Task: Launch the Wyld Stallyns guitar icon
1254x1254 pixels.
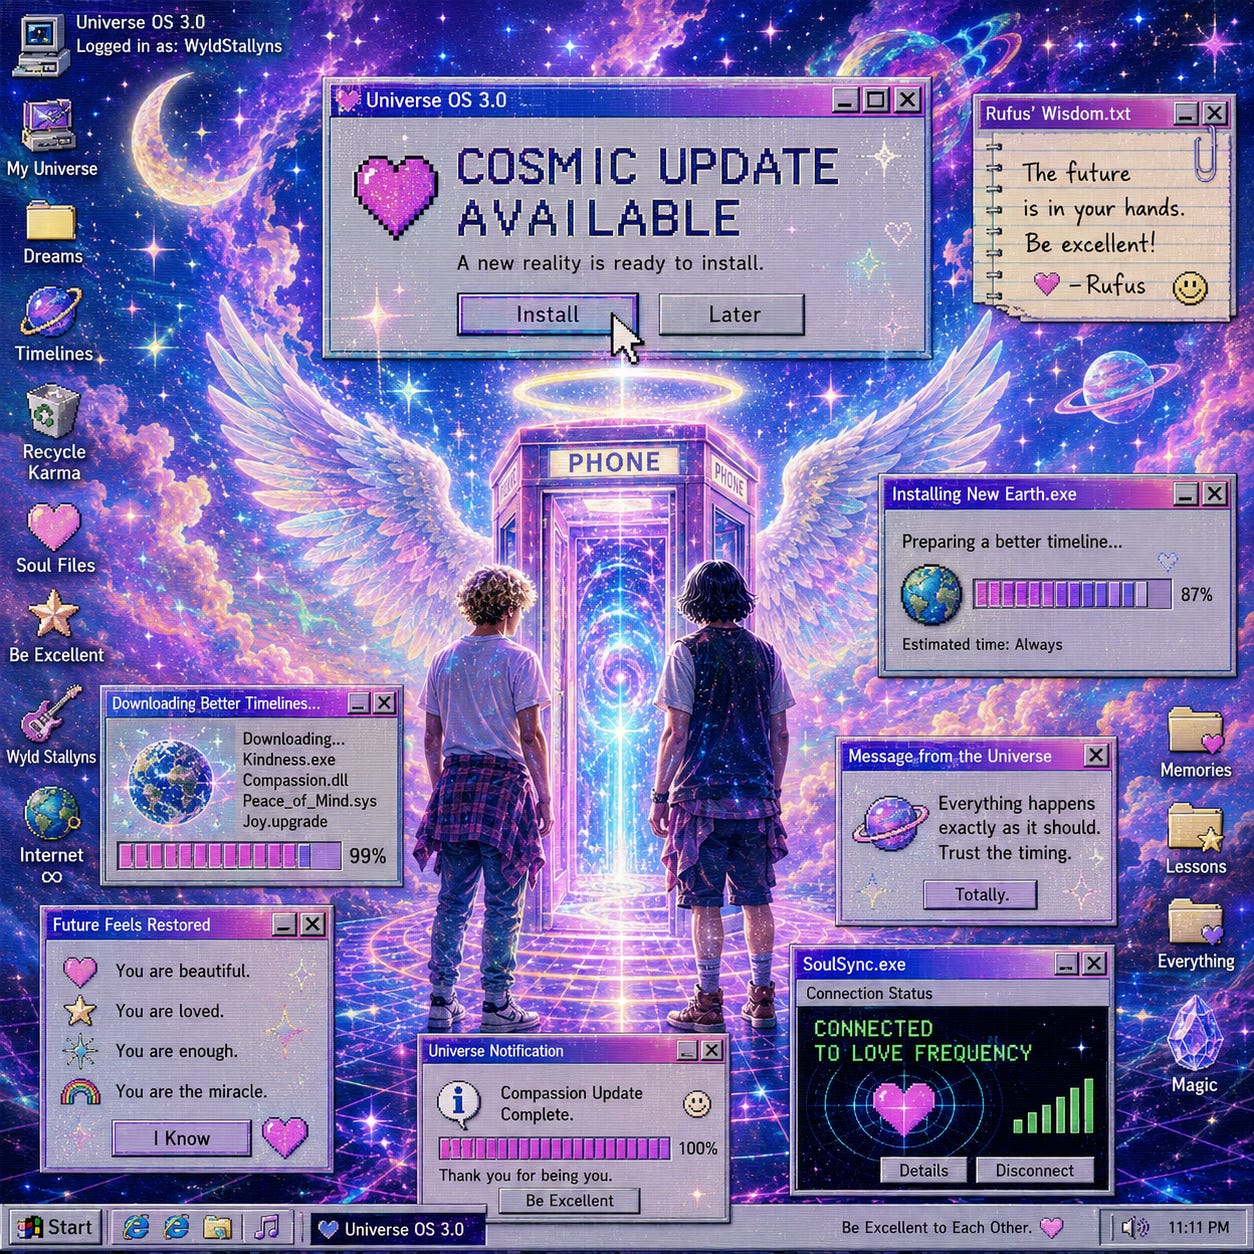Action: click(51, 714)
